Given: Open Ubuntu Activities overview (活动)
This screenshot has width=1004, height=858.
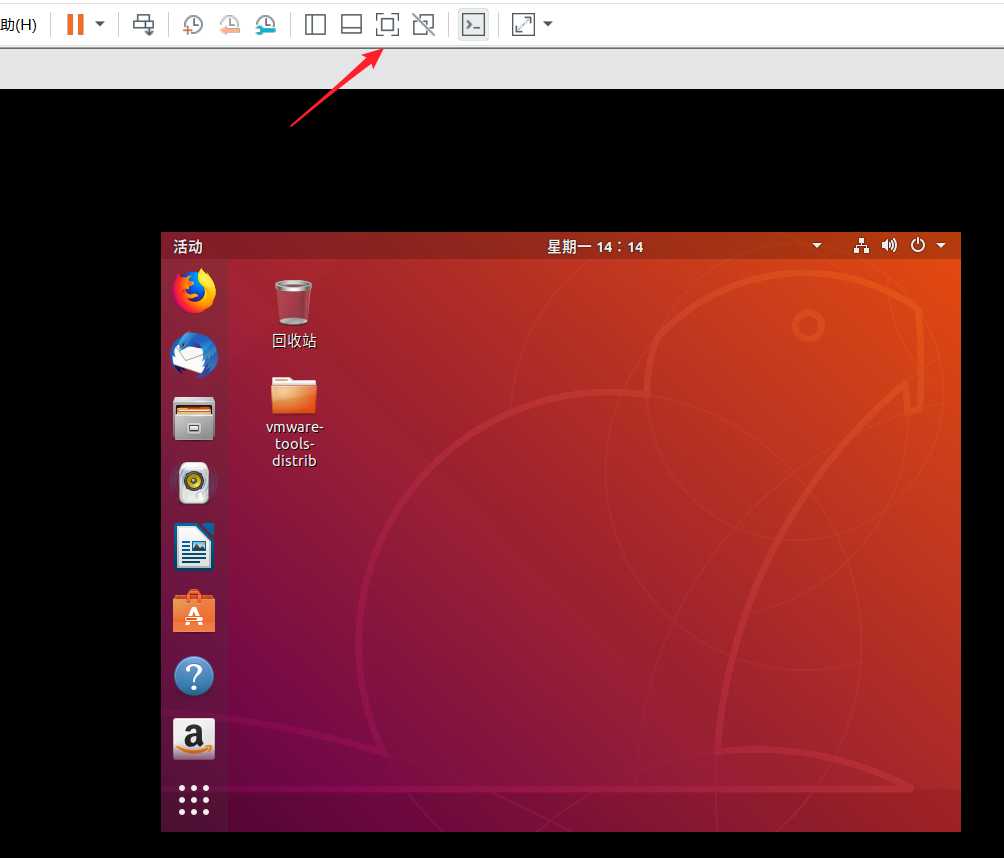Looking at the screenshot, I should (188, 247).
